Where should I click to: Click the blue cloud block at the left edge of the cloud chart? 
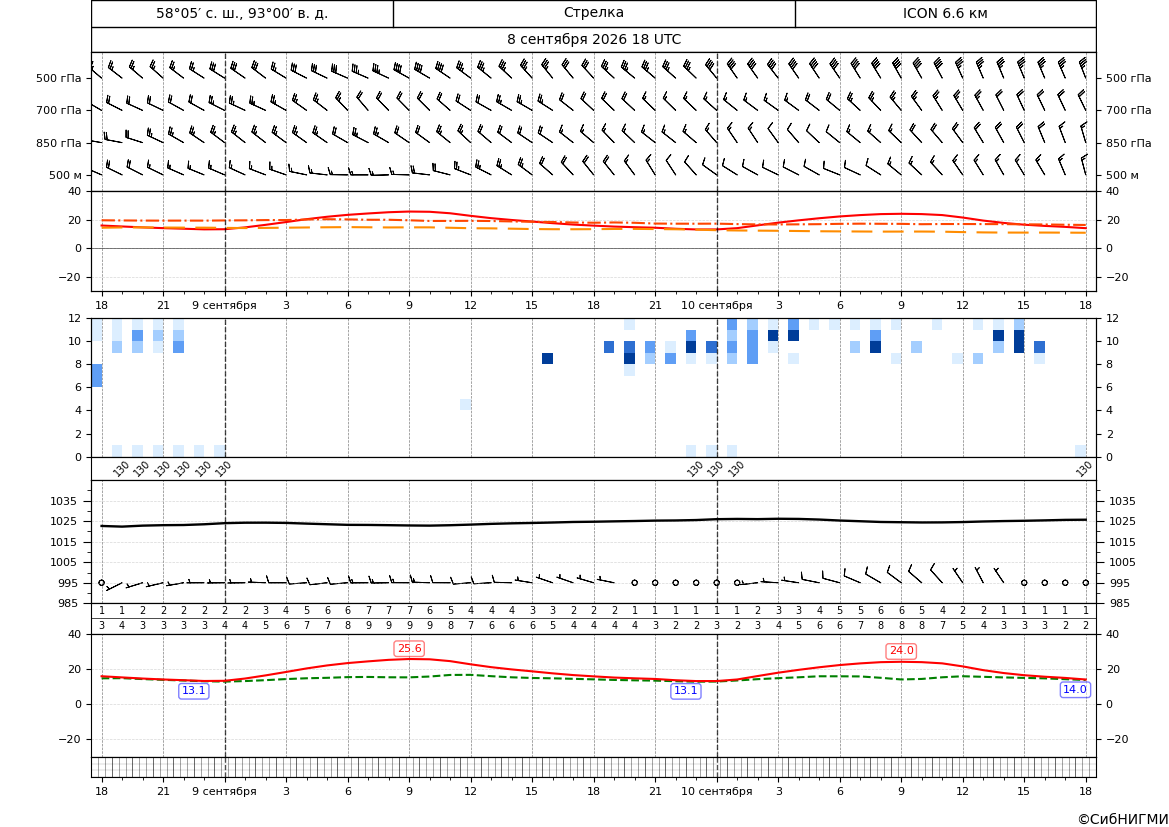[x=97, y=375]
